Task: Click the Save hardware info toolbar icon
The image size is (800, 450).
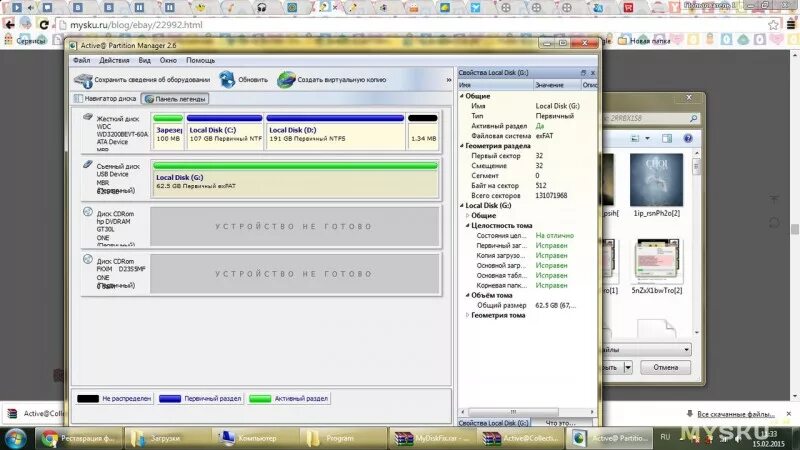Action: (83, 80)
